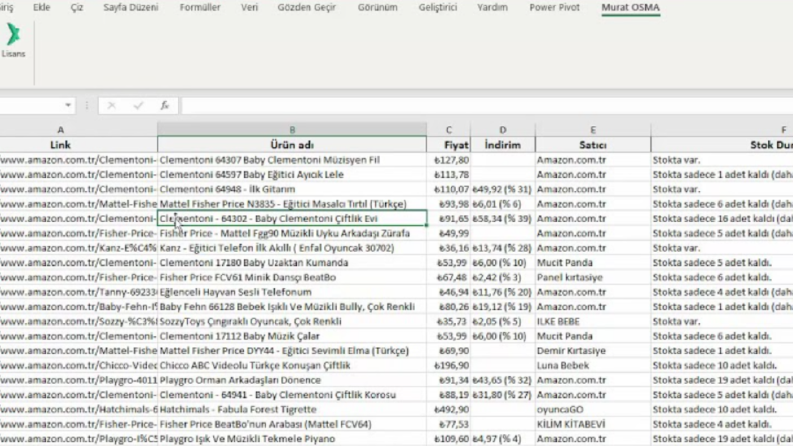
Task: Click the Link header cell
Action: tap(60, 145)
